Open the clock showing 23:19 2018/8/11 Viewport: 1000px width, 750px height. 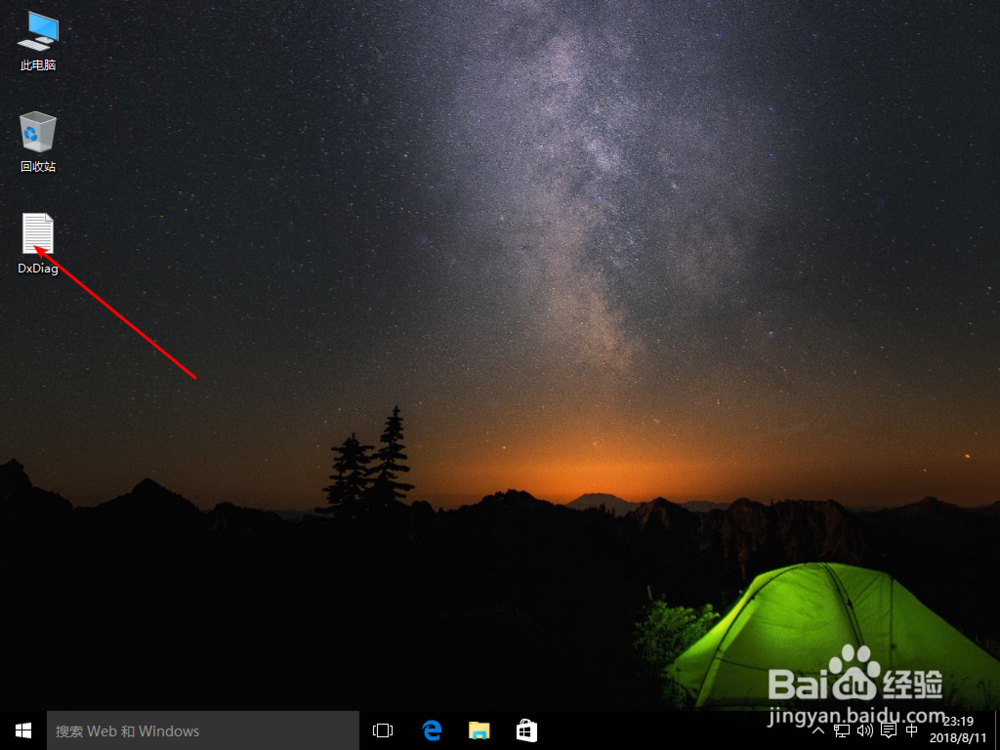[959, 731]
